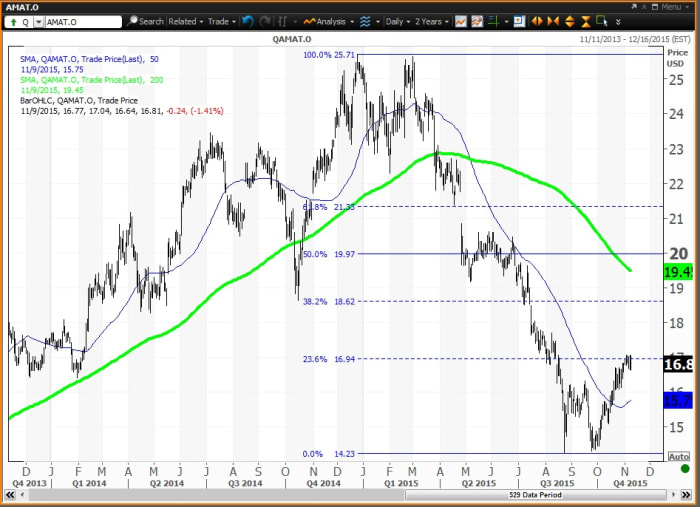Viewport: 700px width, 507px height.
Task: Click the window icon beside Menu
Action: point(655,7)
